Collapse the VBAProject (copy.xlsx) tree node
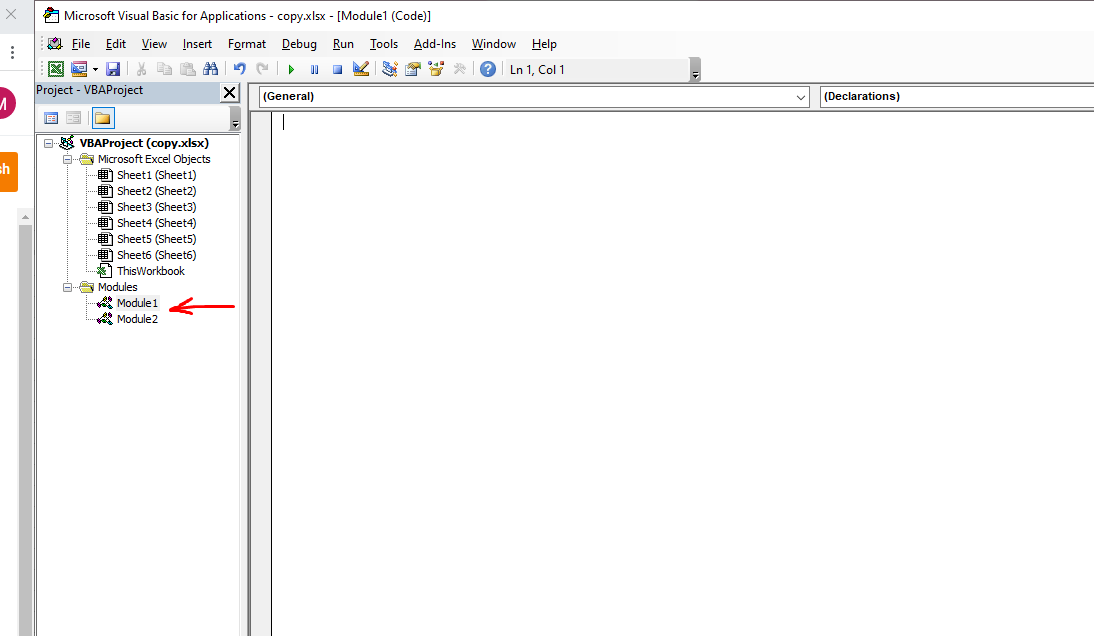This screenshot has height=636, width=1094. 48,143
